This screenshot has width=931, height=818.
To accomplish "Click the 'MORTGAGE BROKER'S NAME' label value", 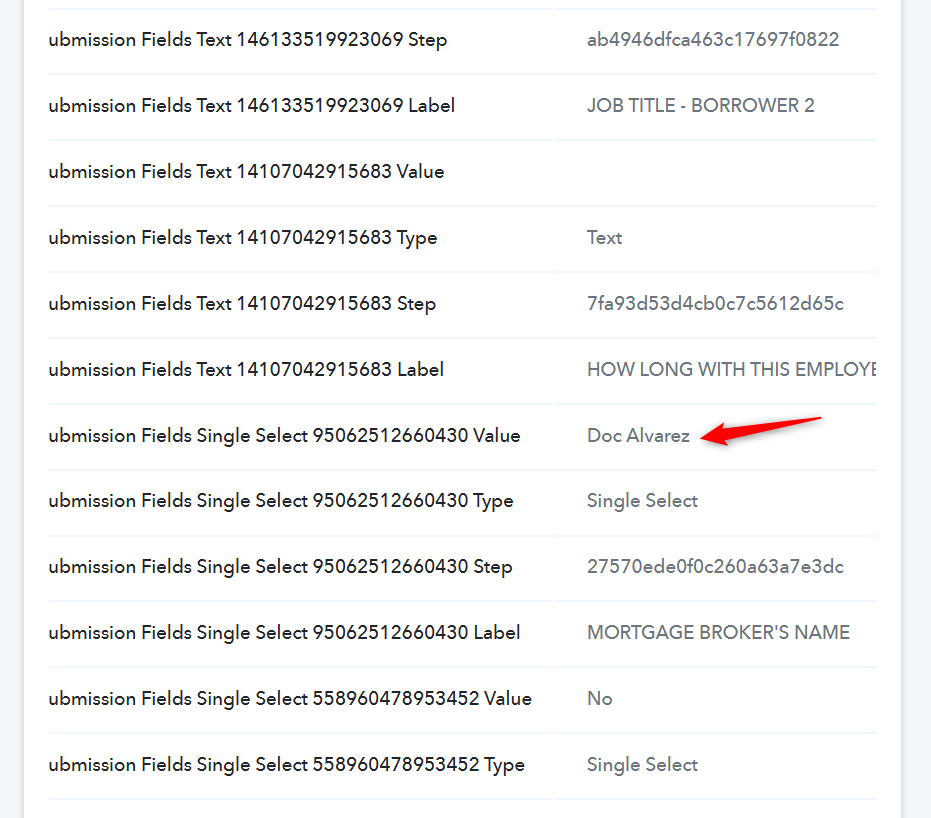I will point(718,632).
